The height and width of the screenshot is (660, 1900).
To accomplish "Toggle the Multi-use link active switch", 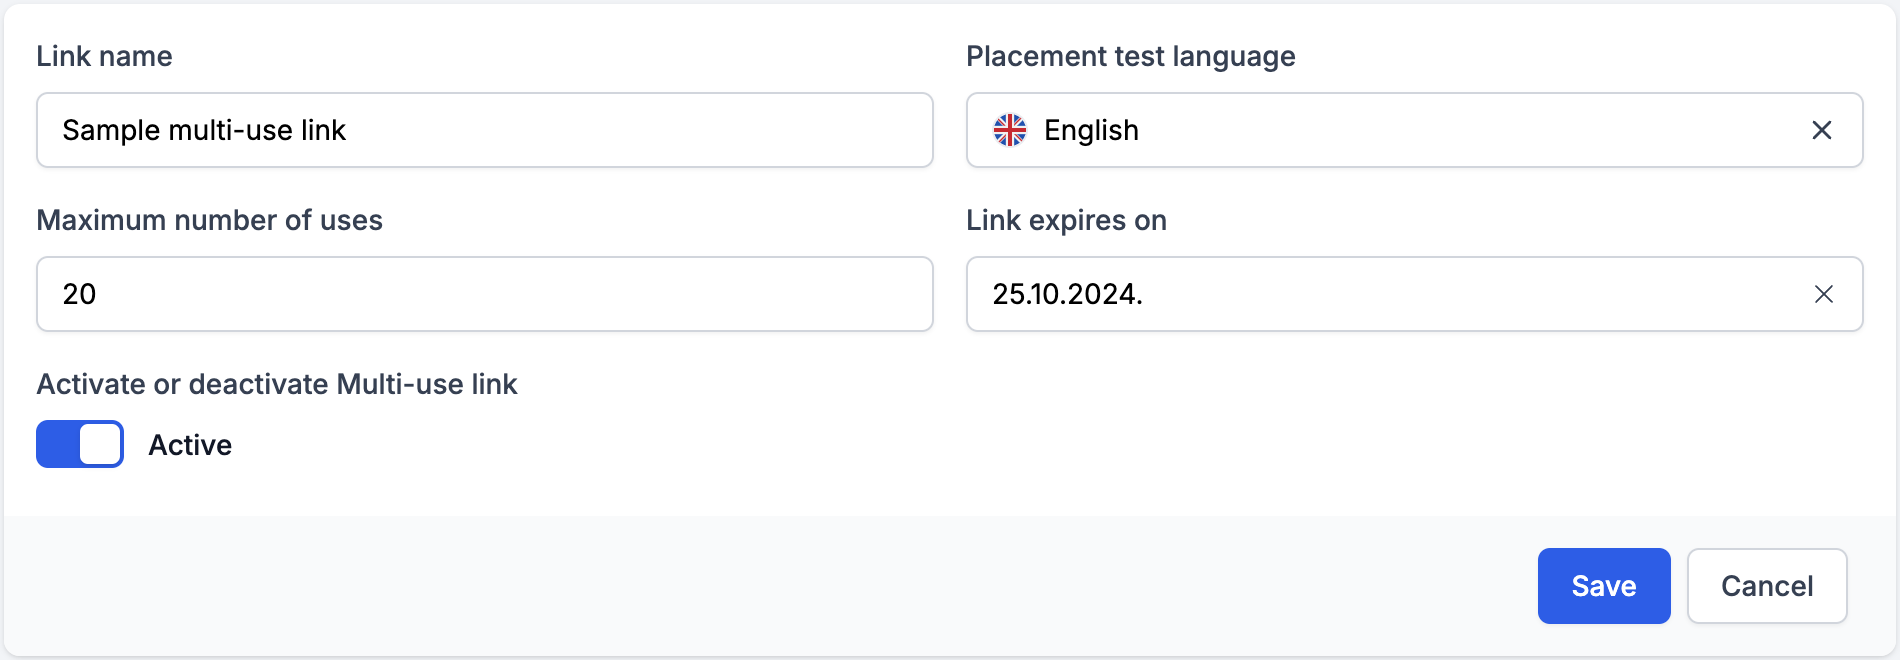I will point(80,444).
